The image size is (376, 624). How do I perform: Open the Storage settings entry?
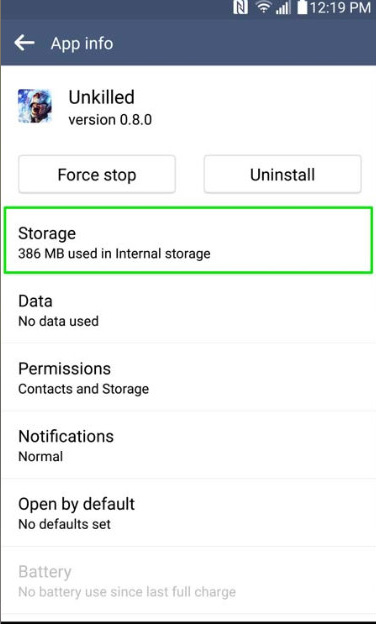(188, 240)
